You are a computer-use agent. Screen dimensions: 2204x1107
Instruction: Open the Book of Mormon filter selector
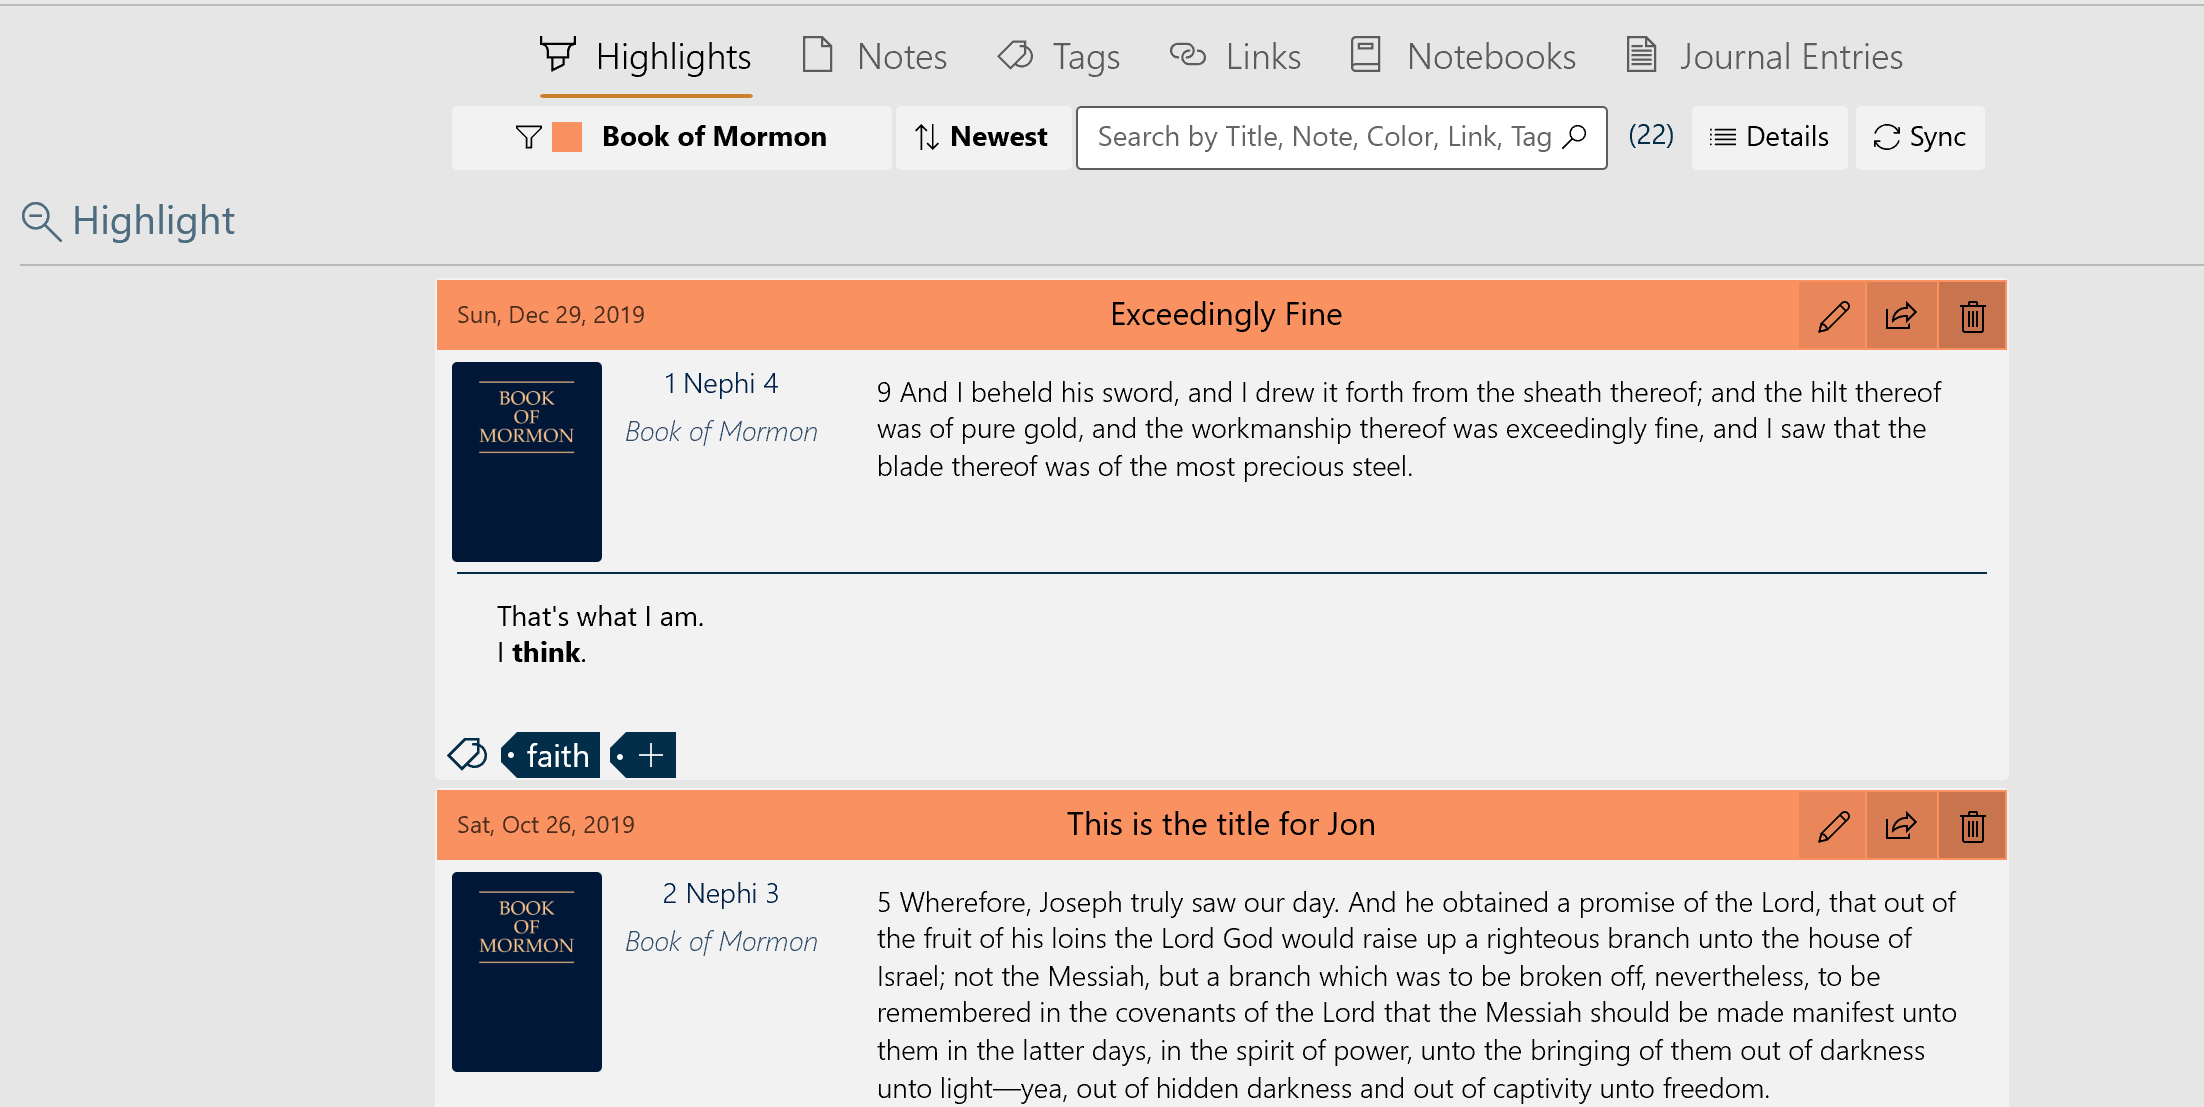tap(713, 137)
